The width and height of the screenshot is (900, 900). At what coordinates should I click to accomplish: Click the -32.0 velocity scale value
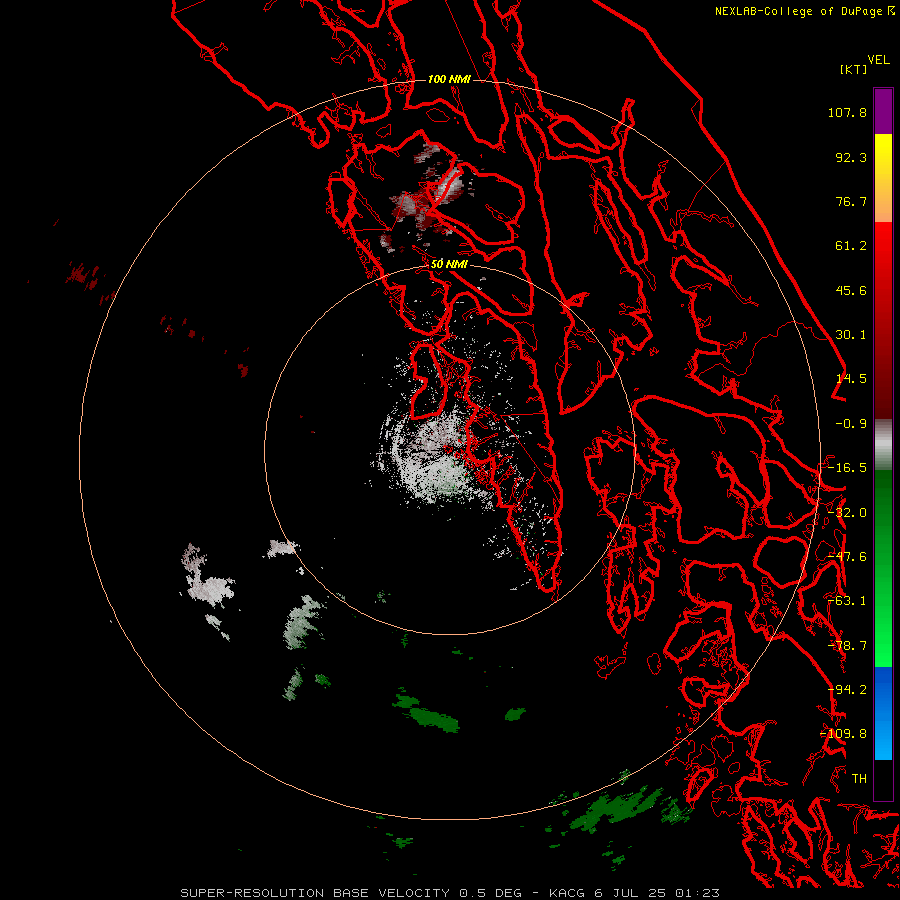[x=847, y=513]
